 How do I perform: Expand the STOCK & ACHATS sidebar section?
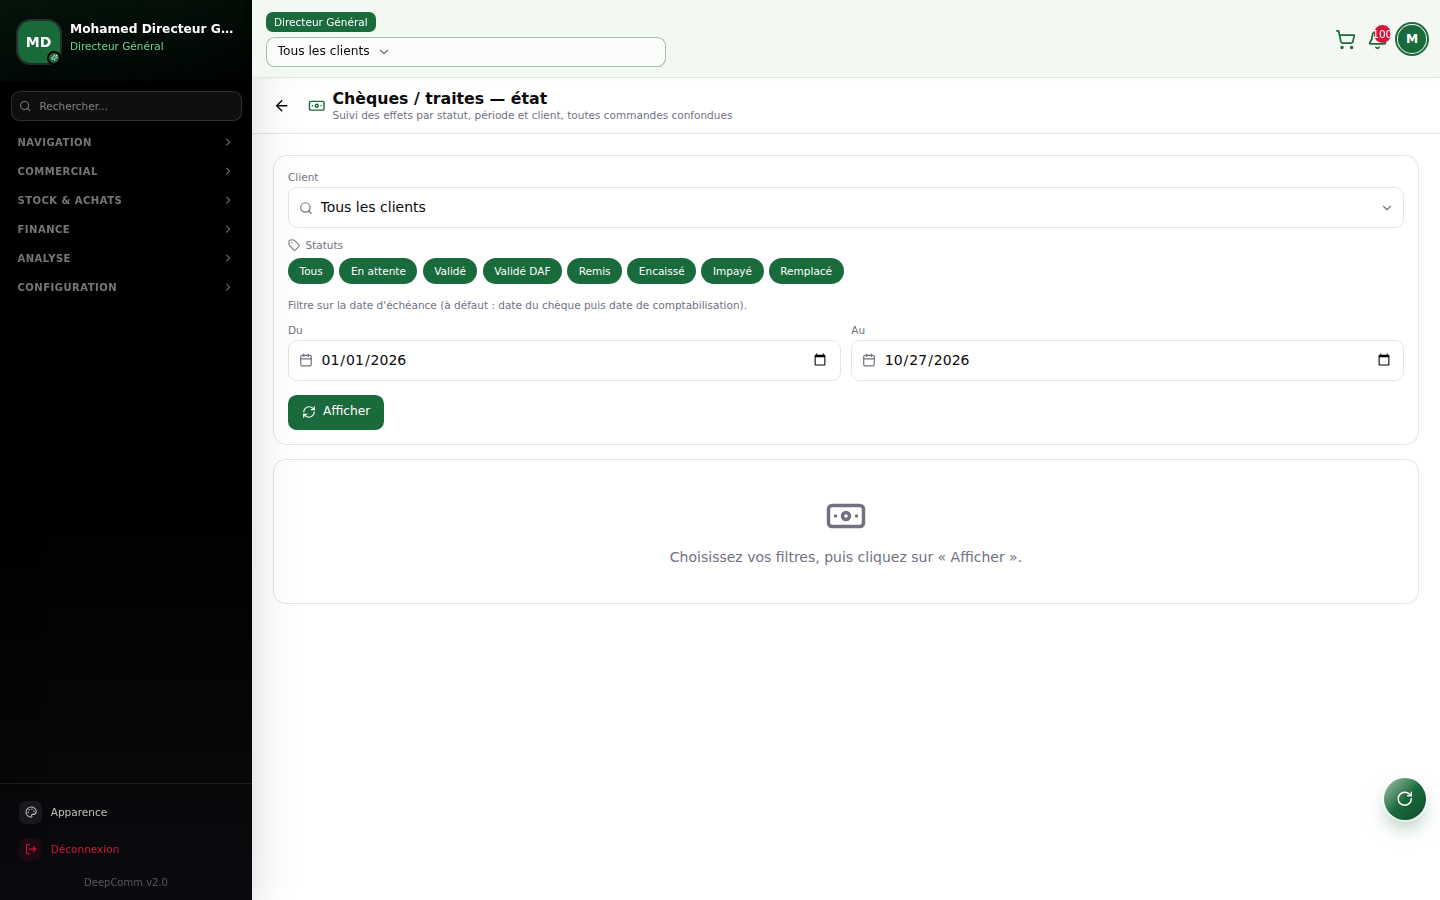point(126,200)
